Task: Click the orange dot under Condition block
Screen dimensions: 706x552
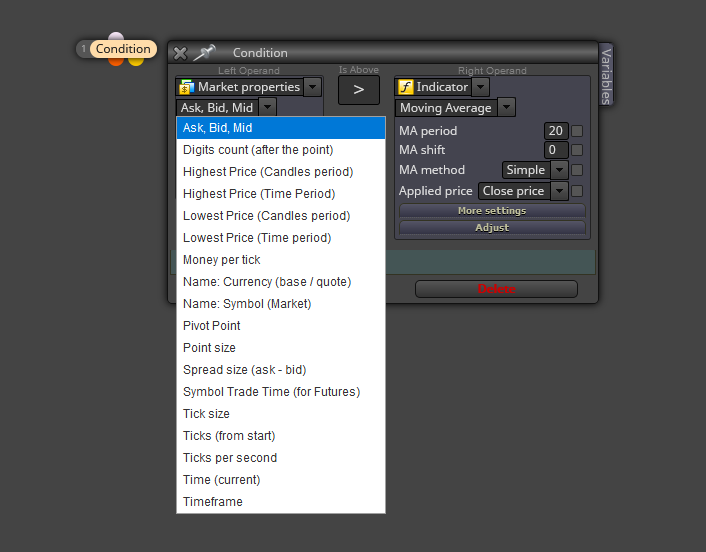Action: click(x=116, y=61)
